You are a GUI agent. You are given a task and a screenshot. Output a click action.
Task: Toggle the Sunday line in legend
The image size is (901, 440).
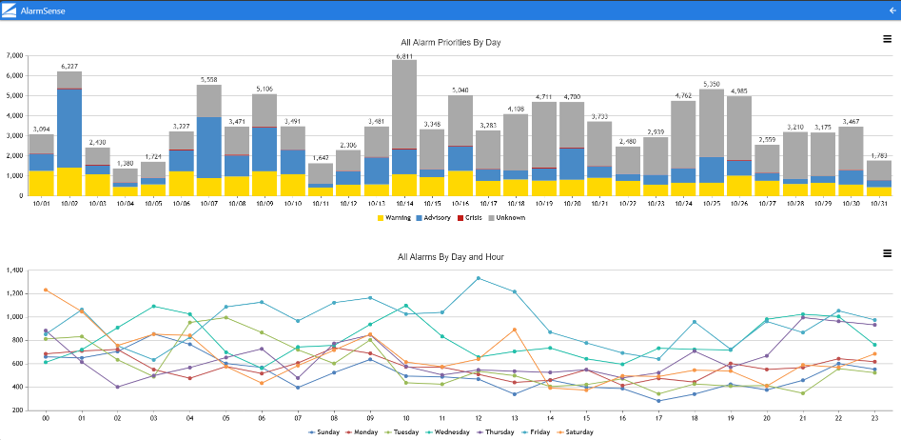click(324, 431)
